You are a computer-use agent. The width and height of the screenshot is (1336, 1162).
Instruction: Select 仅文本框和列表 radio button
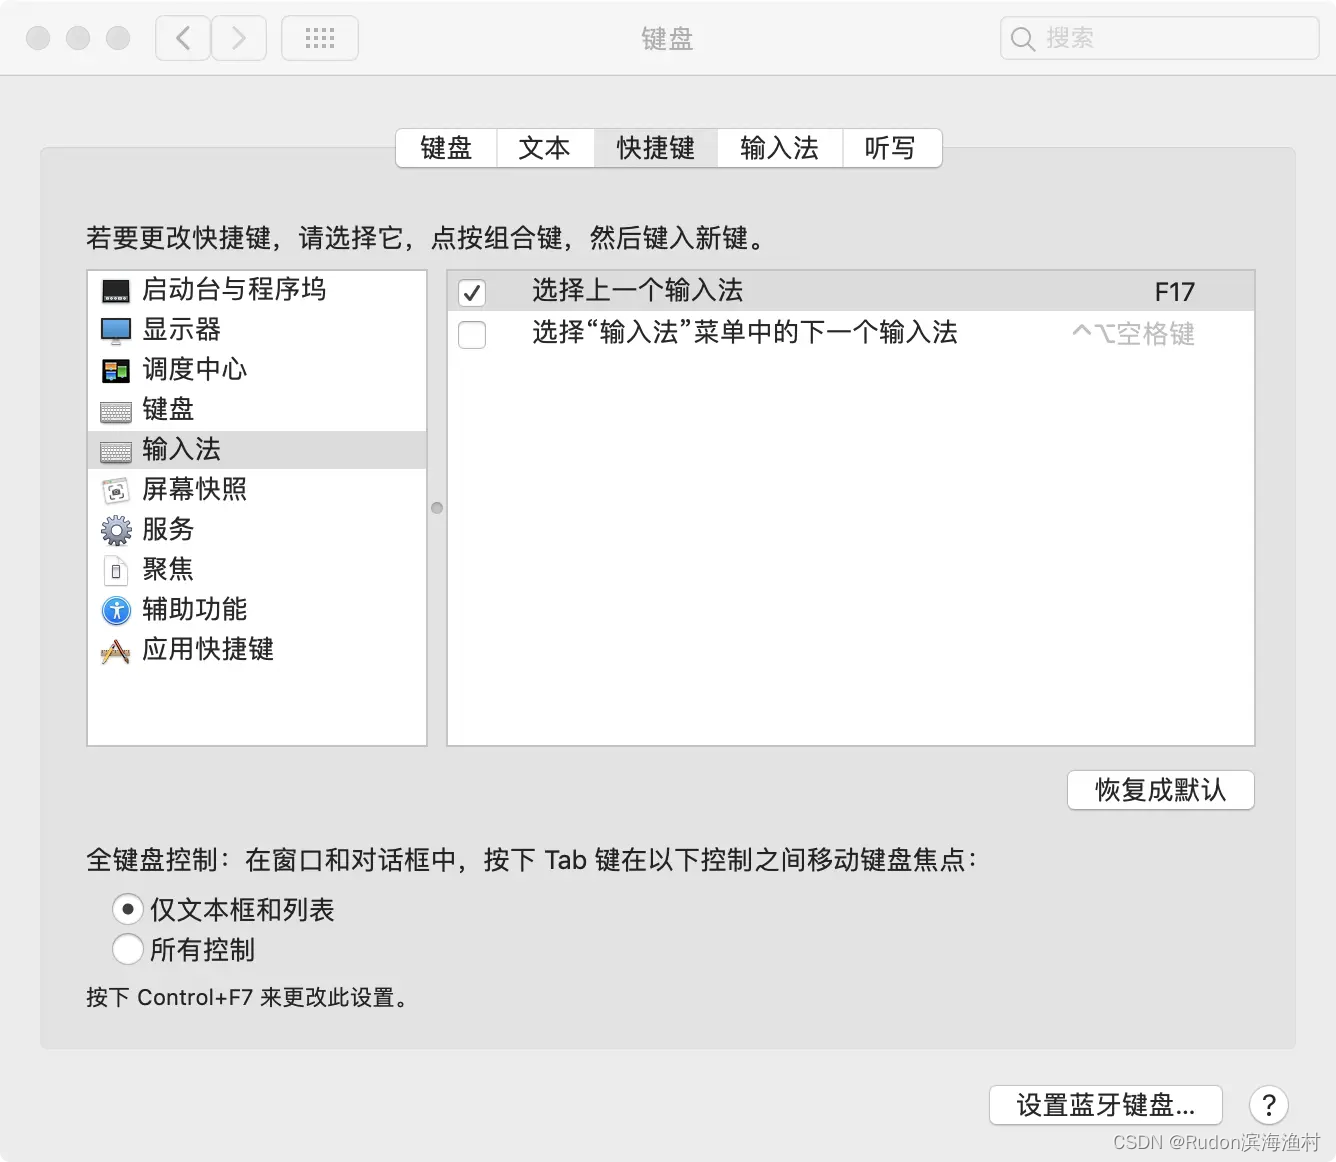tap(128, 909)
